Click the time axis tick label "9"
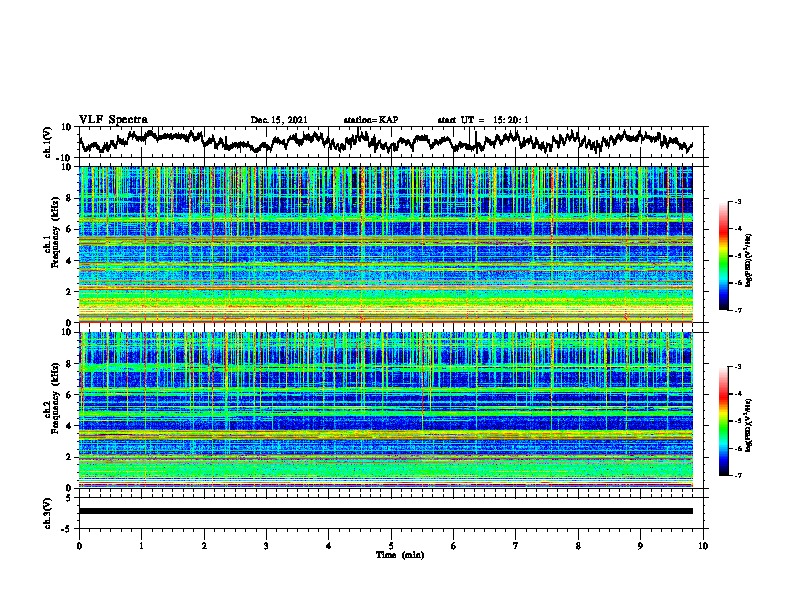The image size is (792, 612). [640, 546]
